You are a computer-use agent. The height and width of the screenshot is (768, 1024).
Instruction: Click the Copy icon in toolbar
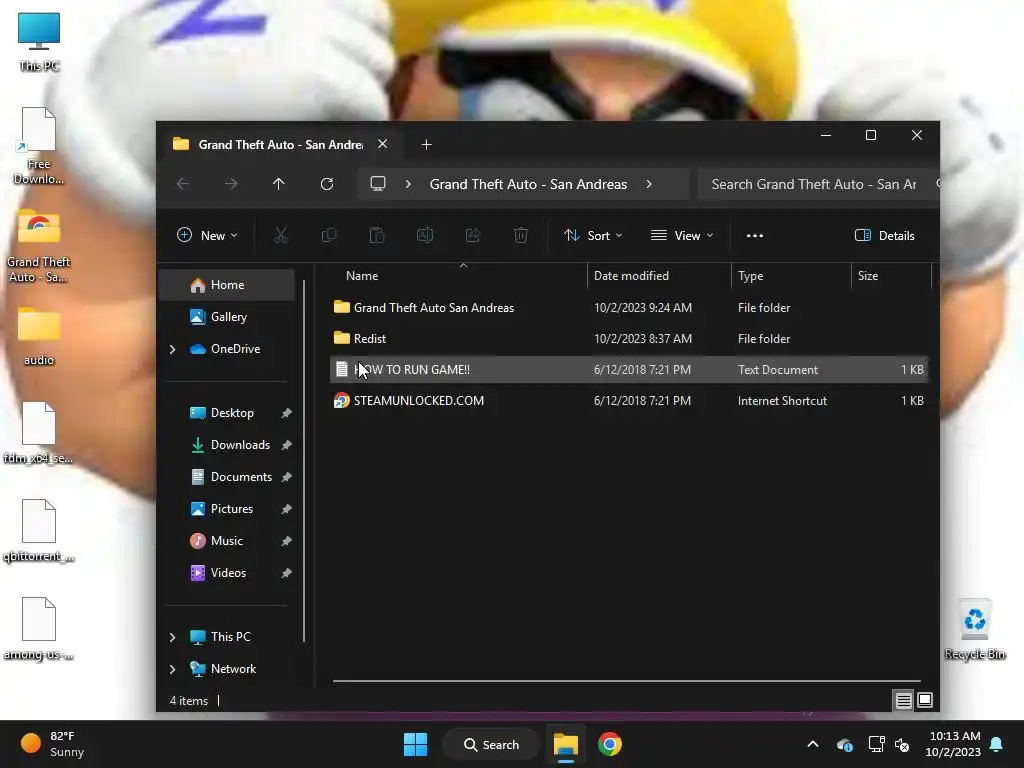[328, 235]
